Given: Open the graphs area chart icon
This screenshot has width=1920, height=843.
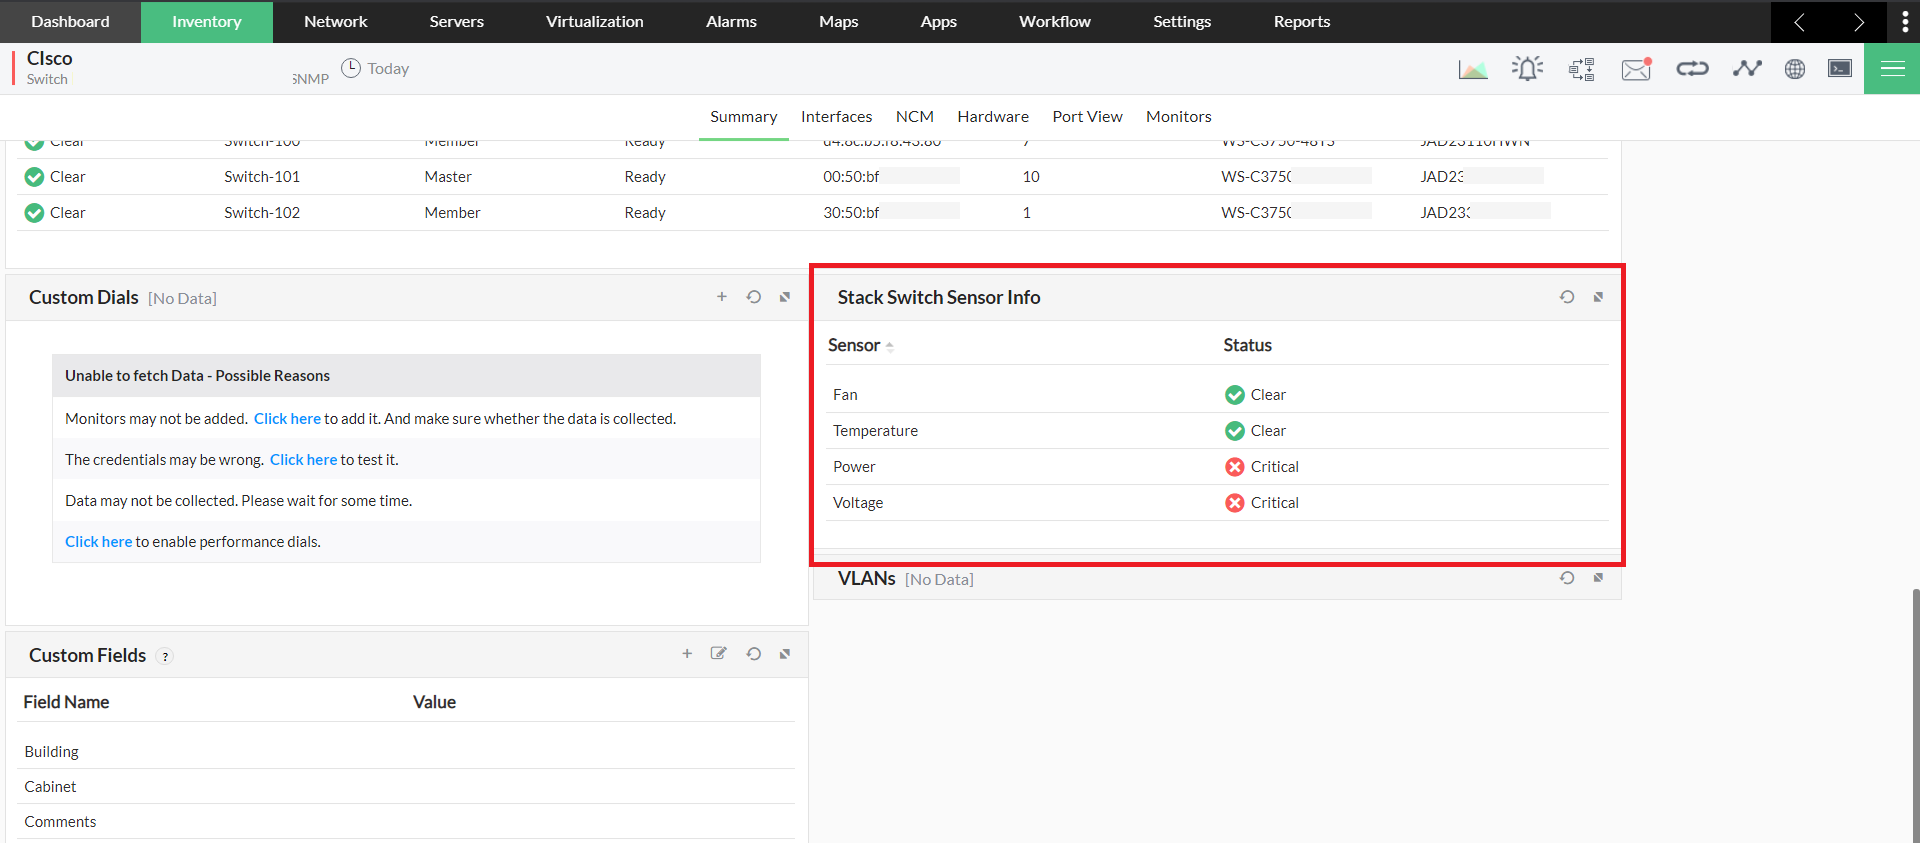Looking at the screenshot, I should [1472, 69].
